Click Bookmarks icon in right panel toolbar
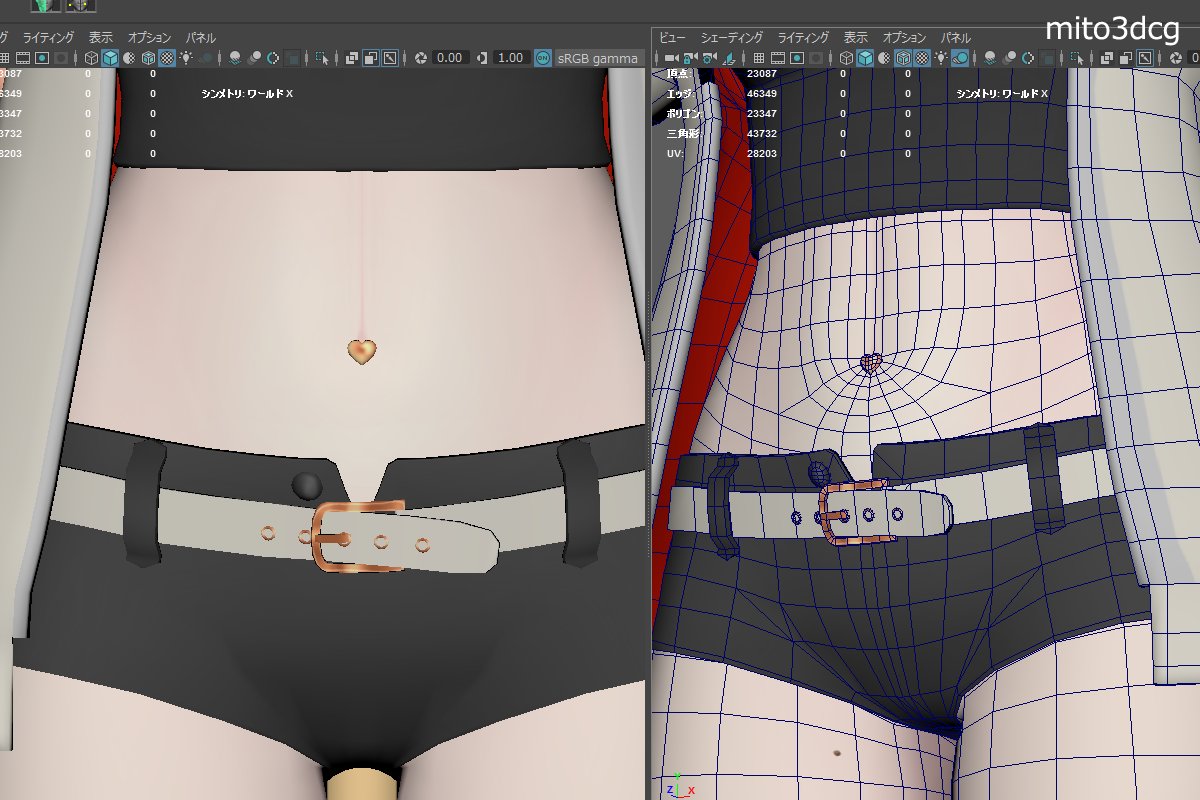The width and height of the screenshot is (1200, 800). coord(729,58)
